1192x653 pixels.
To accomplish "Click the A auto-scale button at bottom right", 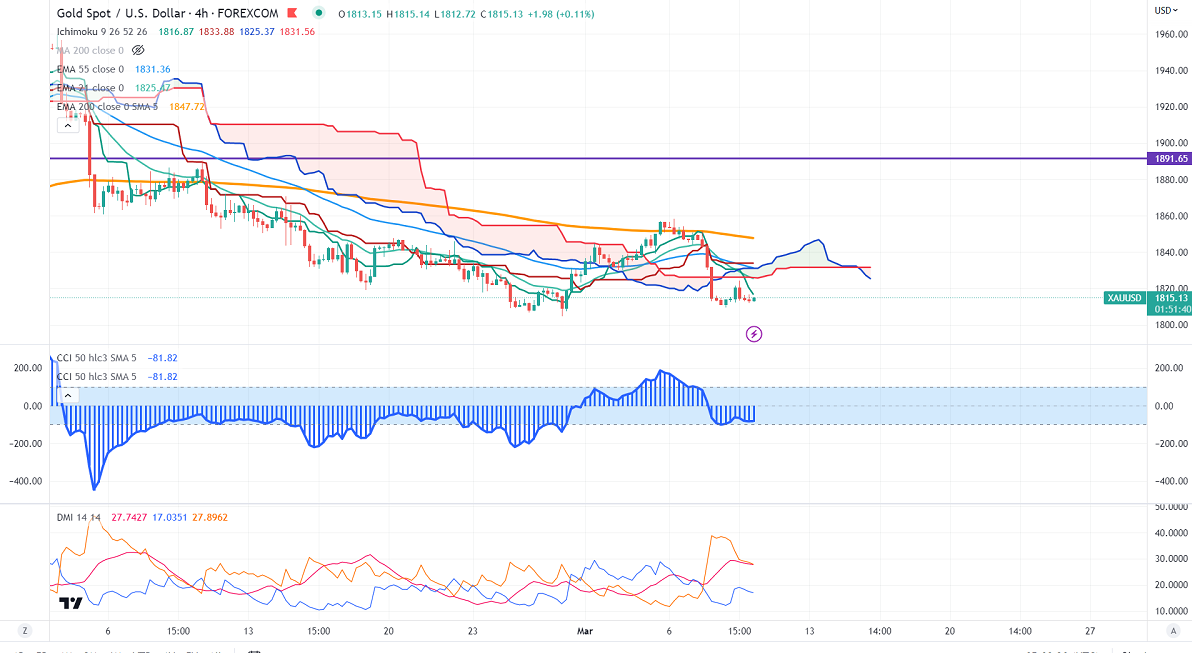I will (1172, 631).
